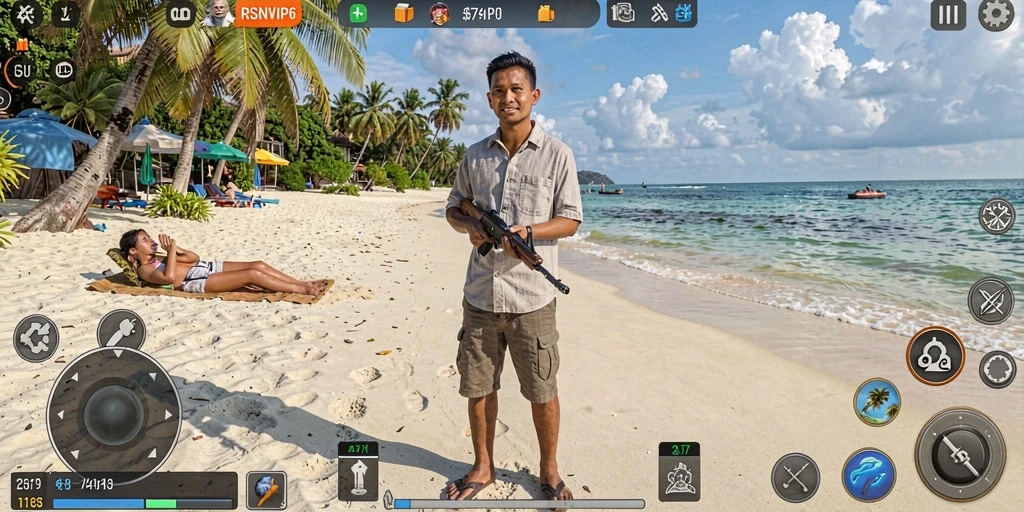Select the carrot item slot
This screenshot has height=512, width=1024.
point(266,490)
